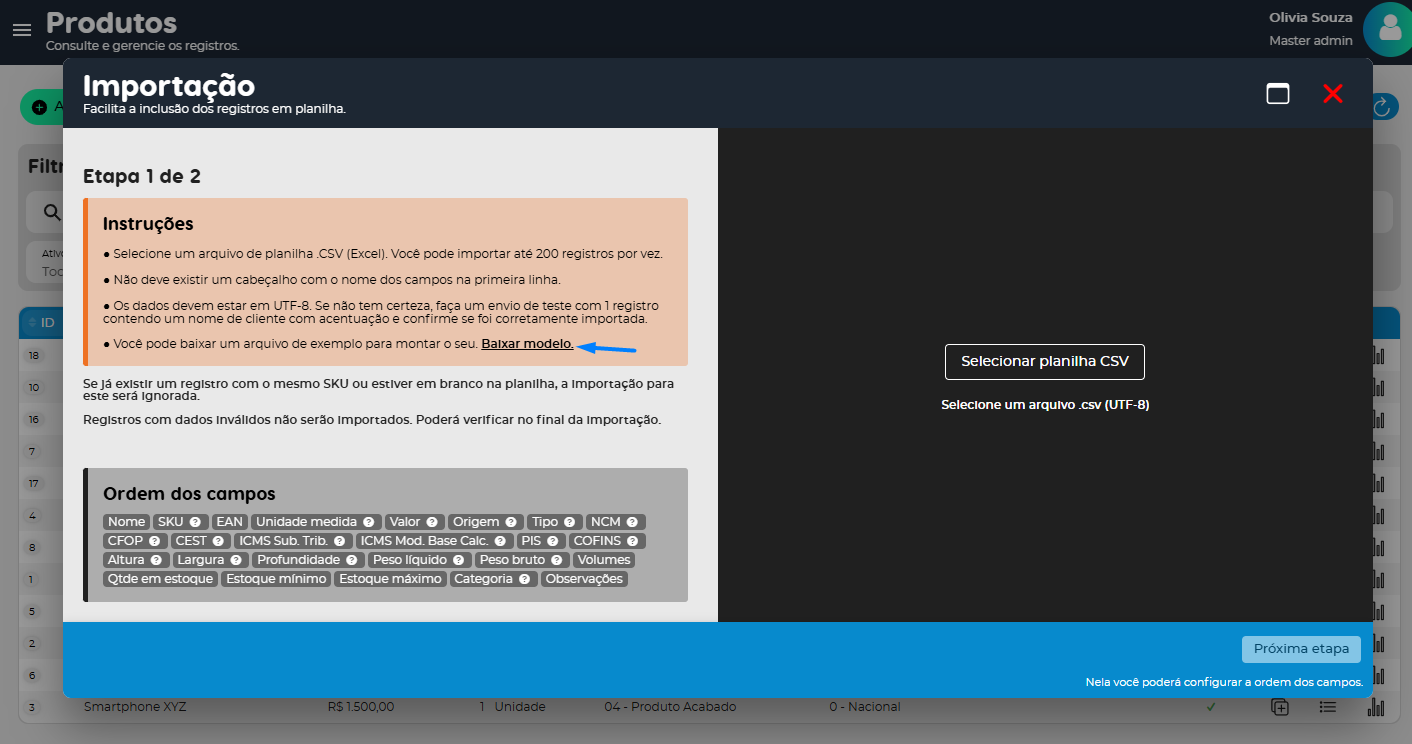Close the Importação dialog with red X
The width and height of the screenshot is (1412, 744).
[x=1332, y=93]
